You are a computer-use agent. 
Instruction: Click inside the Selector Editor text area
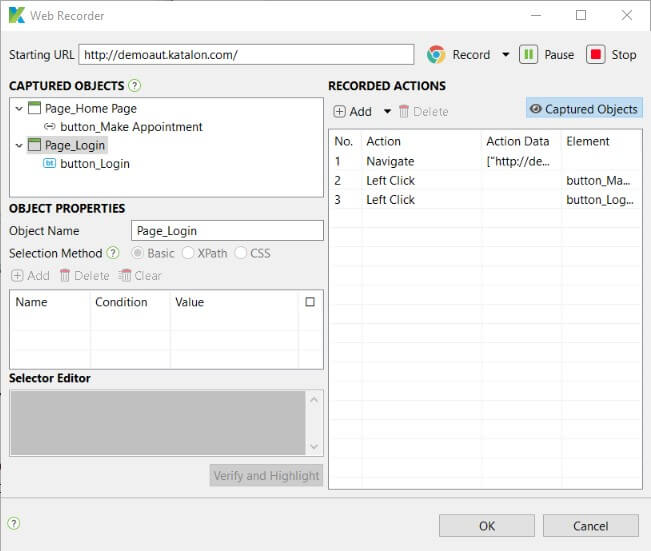point(158,423)
